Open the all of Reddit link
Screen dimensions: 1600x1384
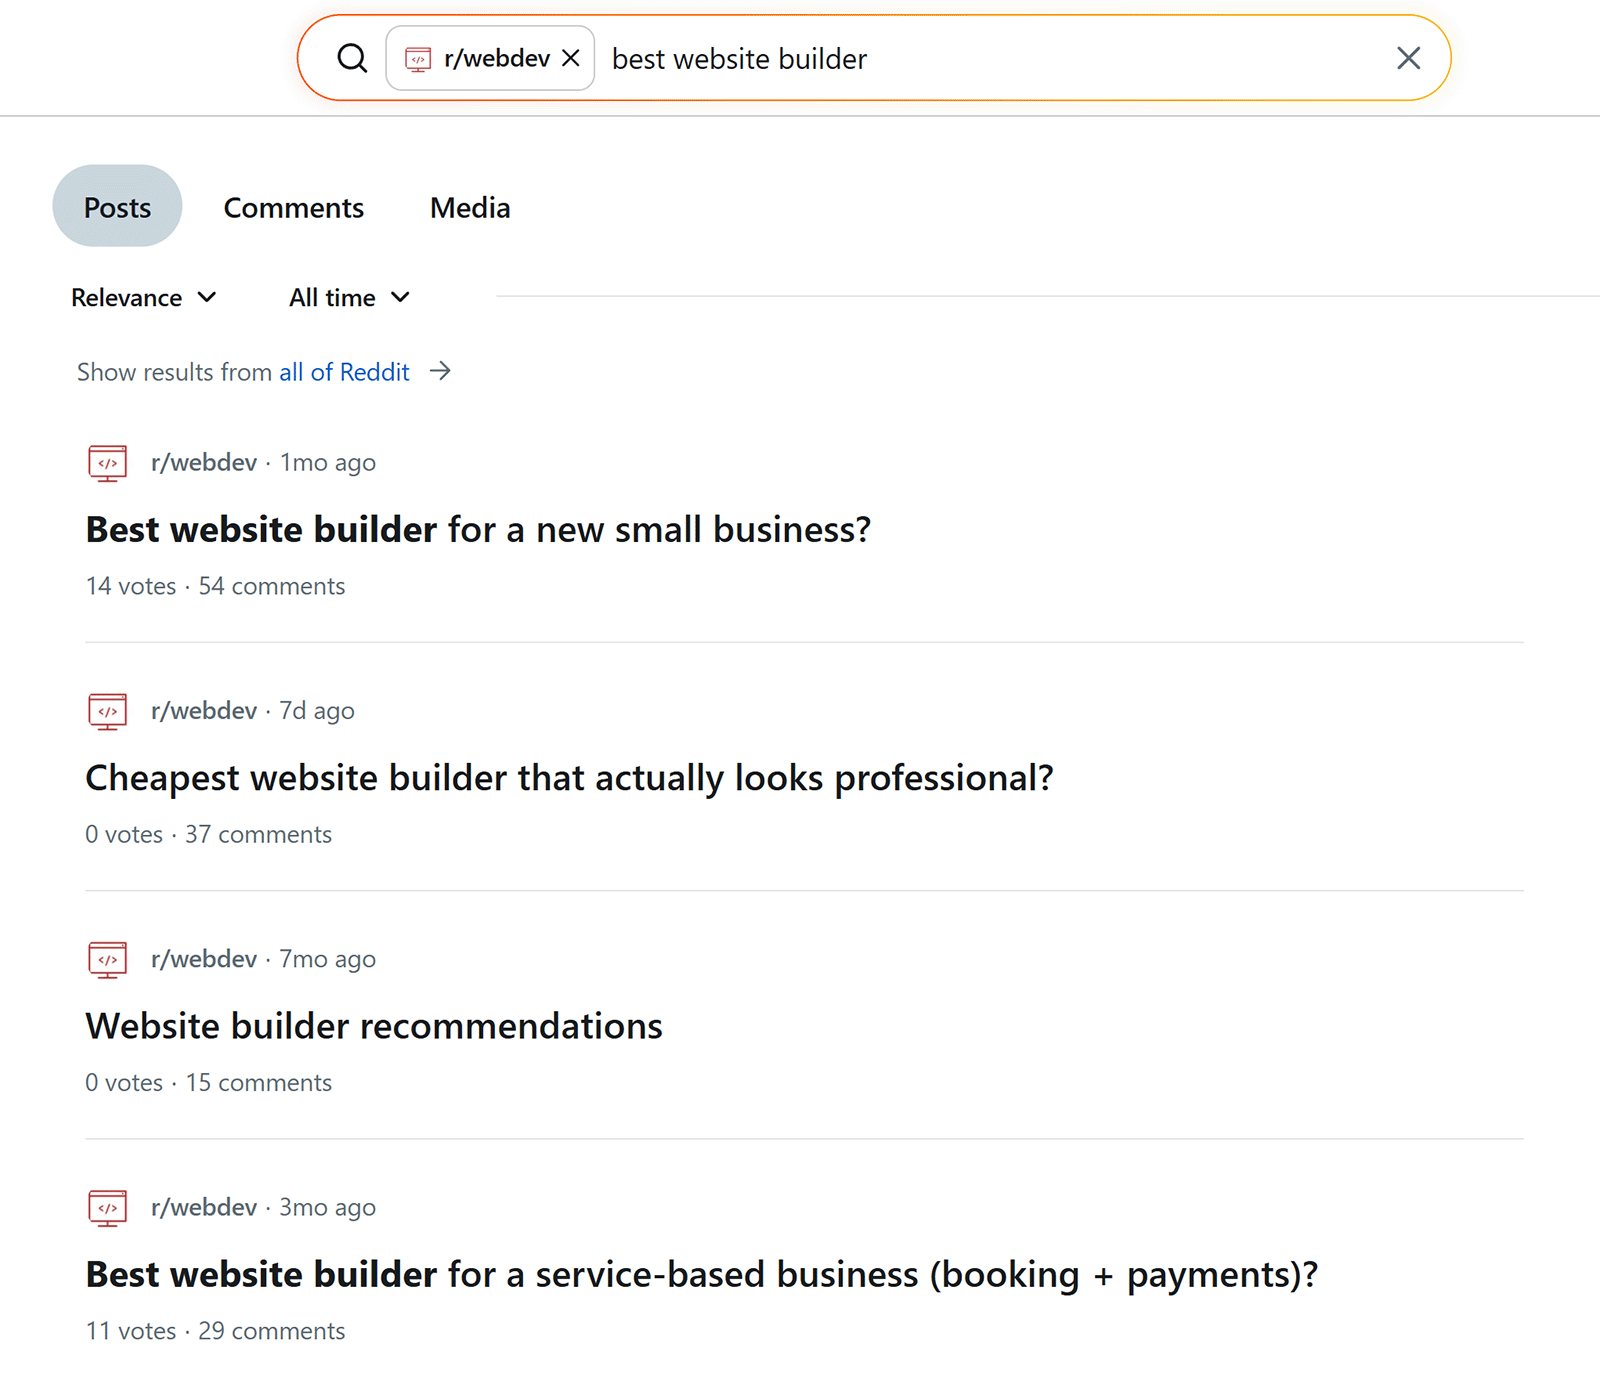343,371
